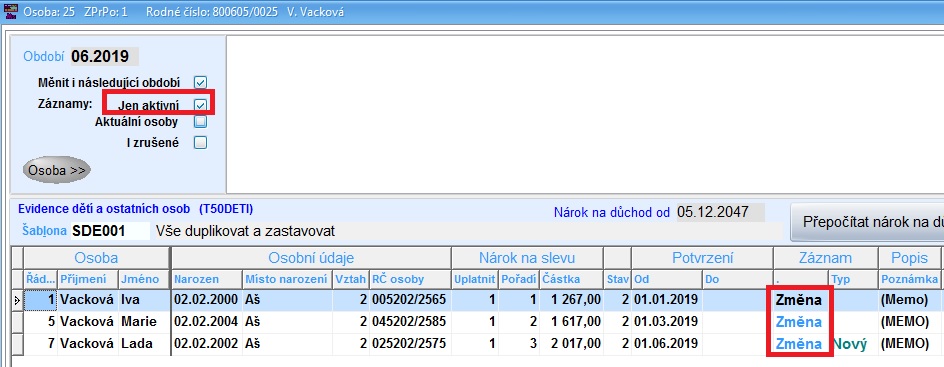The image size is (944, 367).
Task: Click the 'Do' column header
Action: tap(738, 279)
